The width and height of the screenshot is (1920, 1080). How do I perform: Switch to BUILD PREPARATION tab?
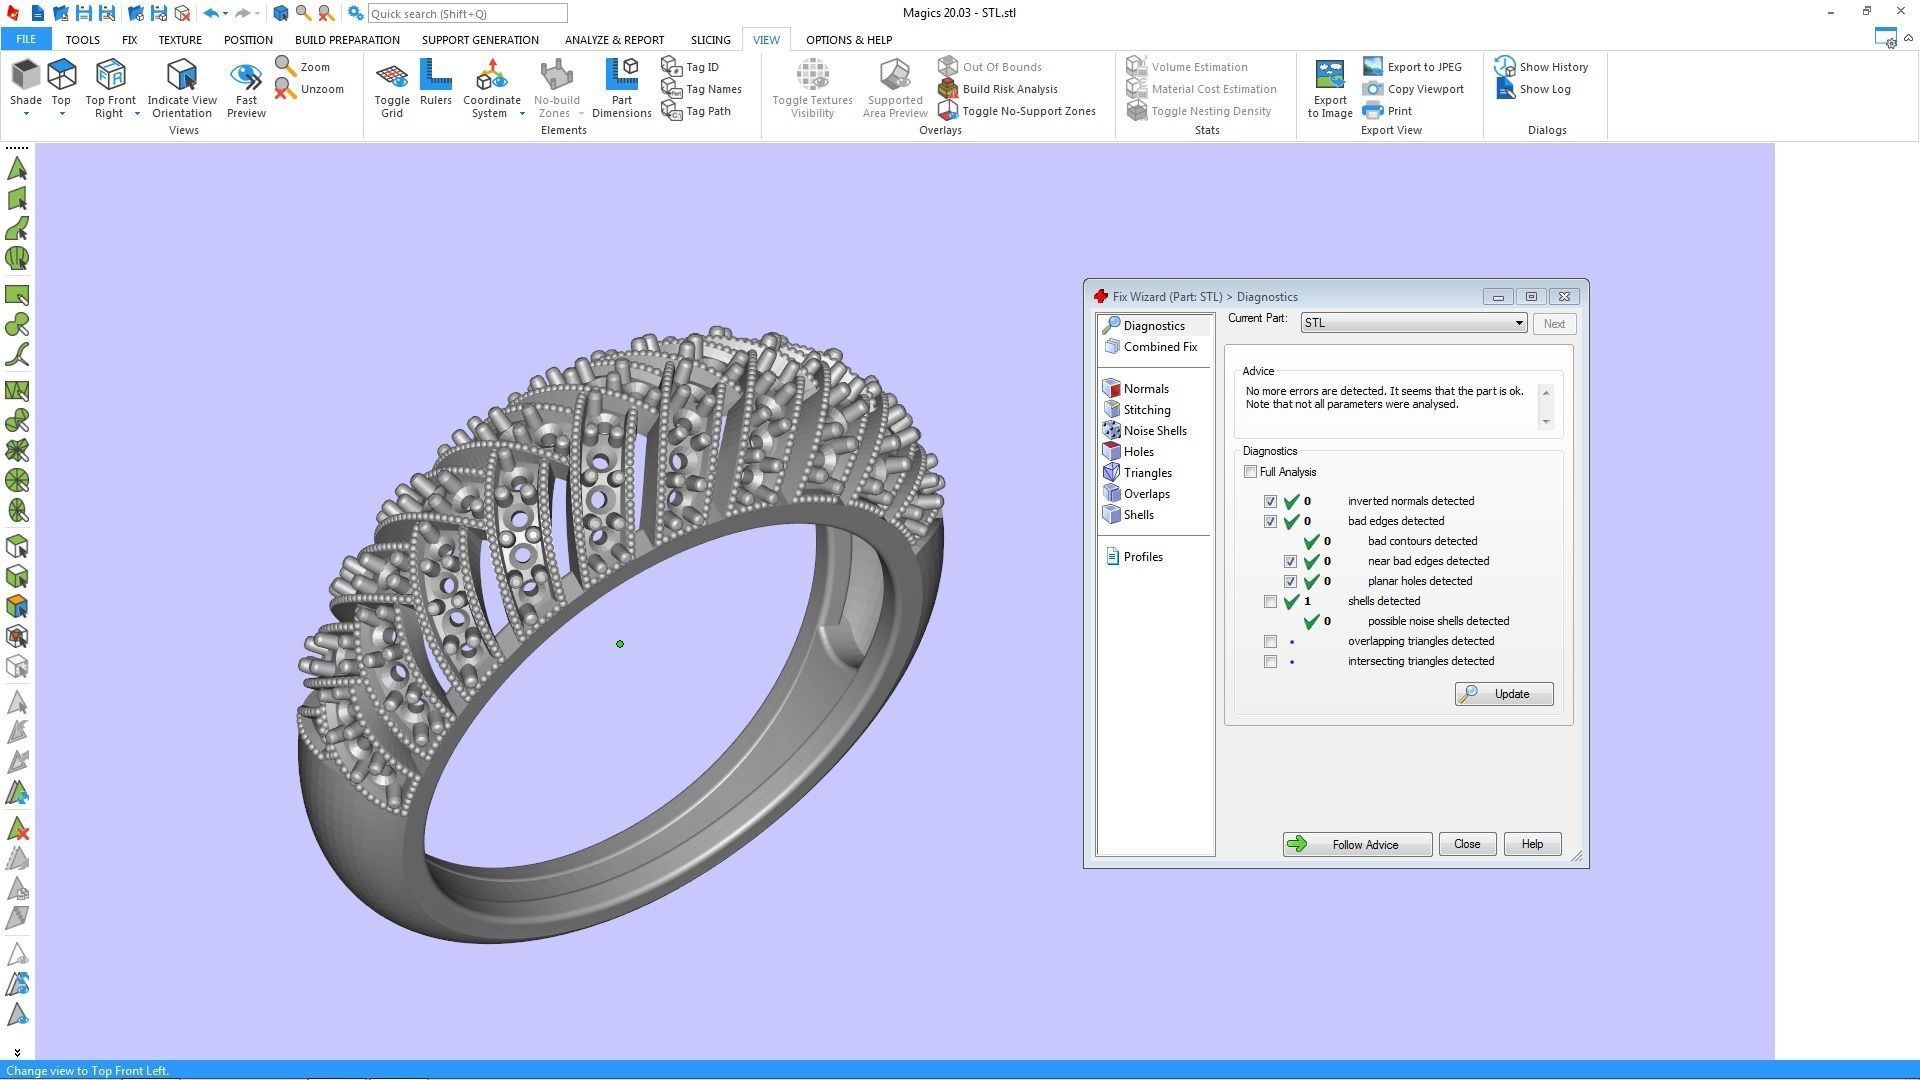(x=347, y=40)
